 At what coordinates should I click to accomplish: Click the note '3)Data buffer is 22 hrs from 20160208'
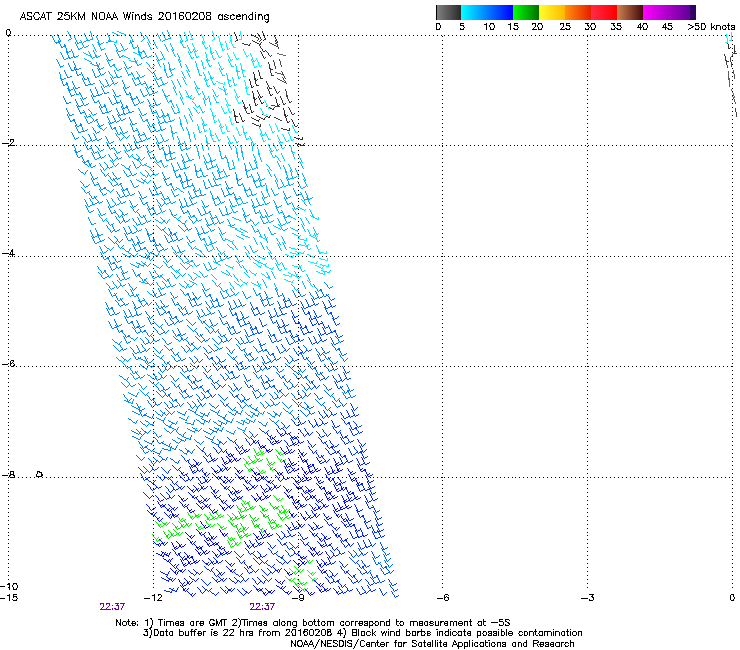(237, 633)
